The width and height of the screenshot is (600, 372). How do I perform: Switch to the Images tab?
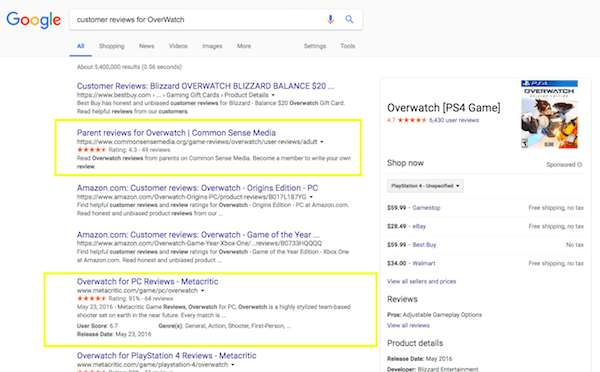click(212, 46)
